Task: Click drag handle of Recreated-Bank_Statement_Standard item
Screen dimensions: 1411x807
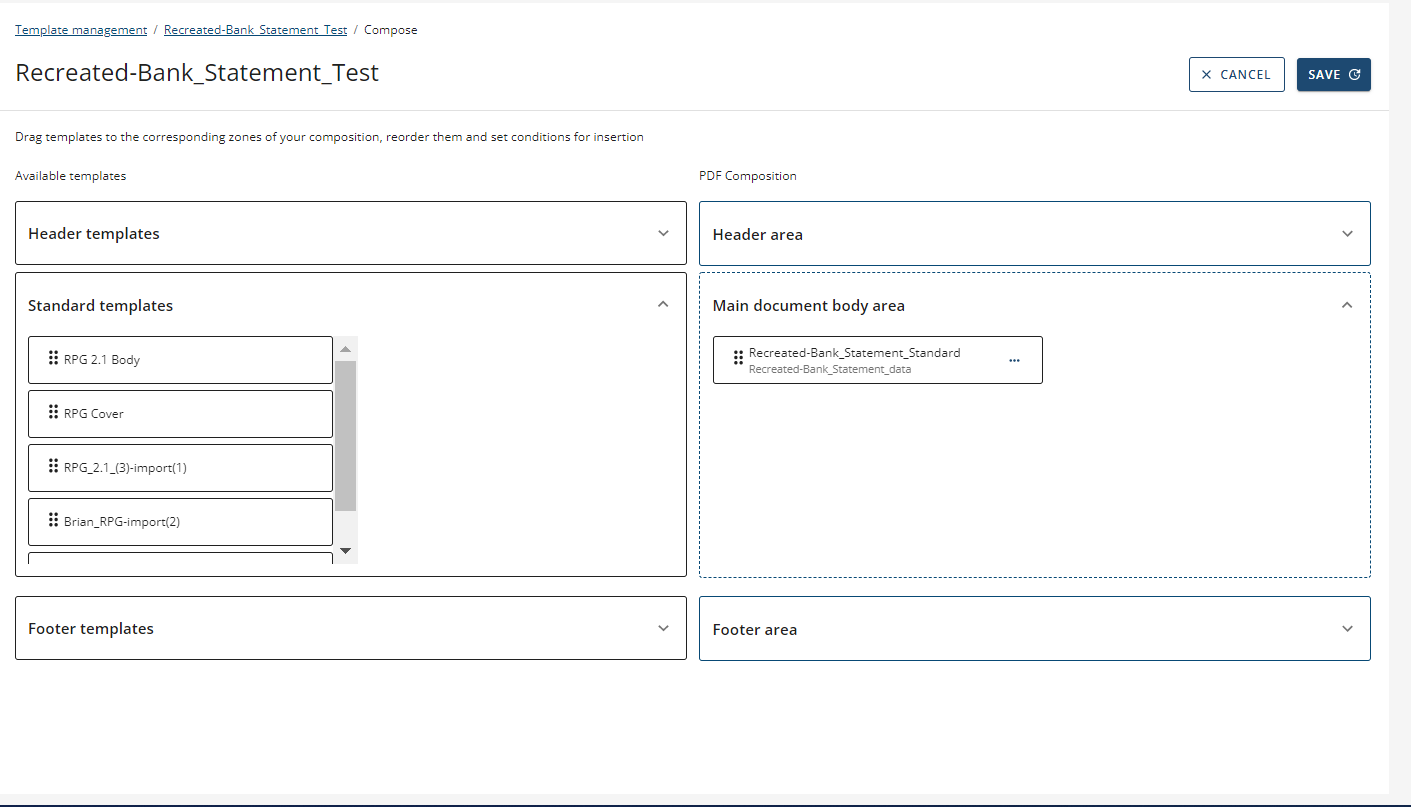Action: [x=738, y=358]
